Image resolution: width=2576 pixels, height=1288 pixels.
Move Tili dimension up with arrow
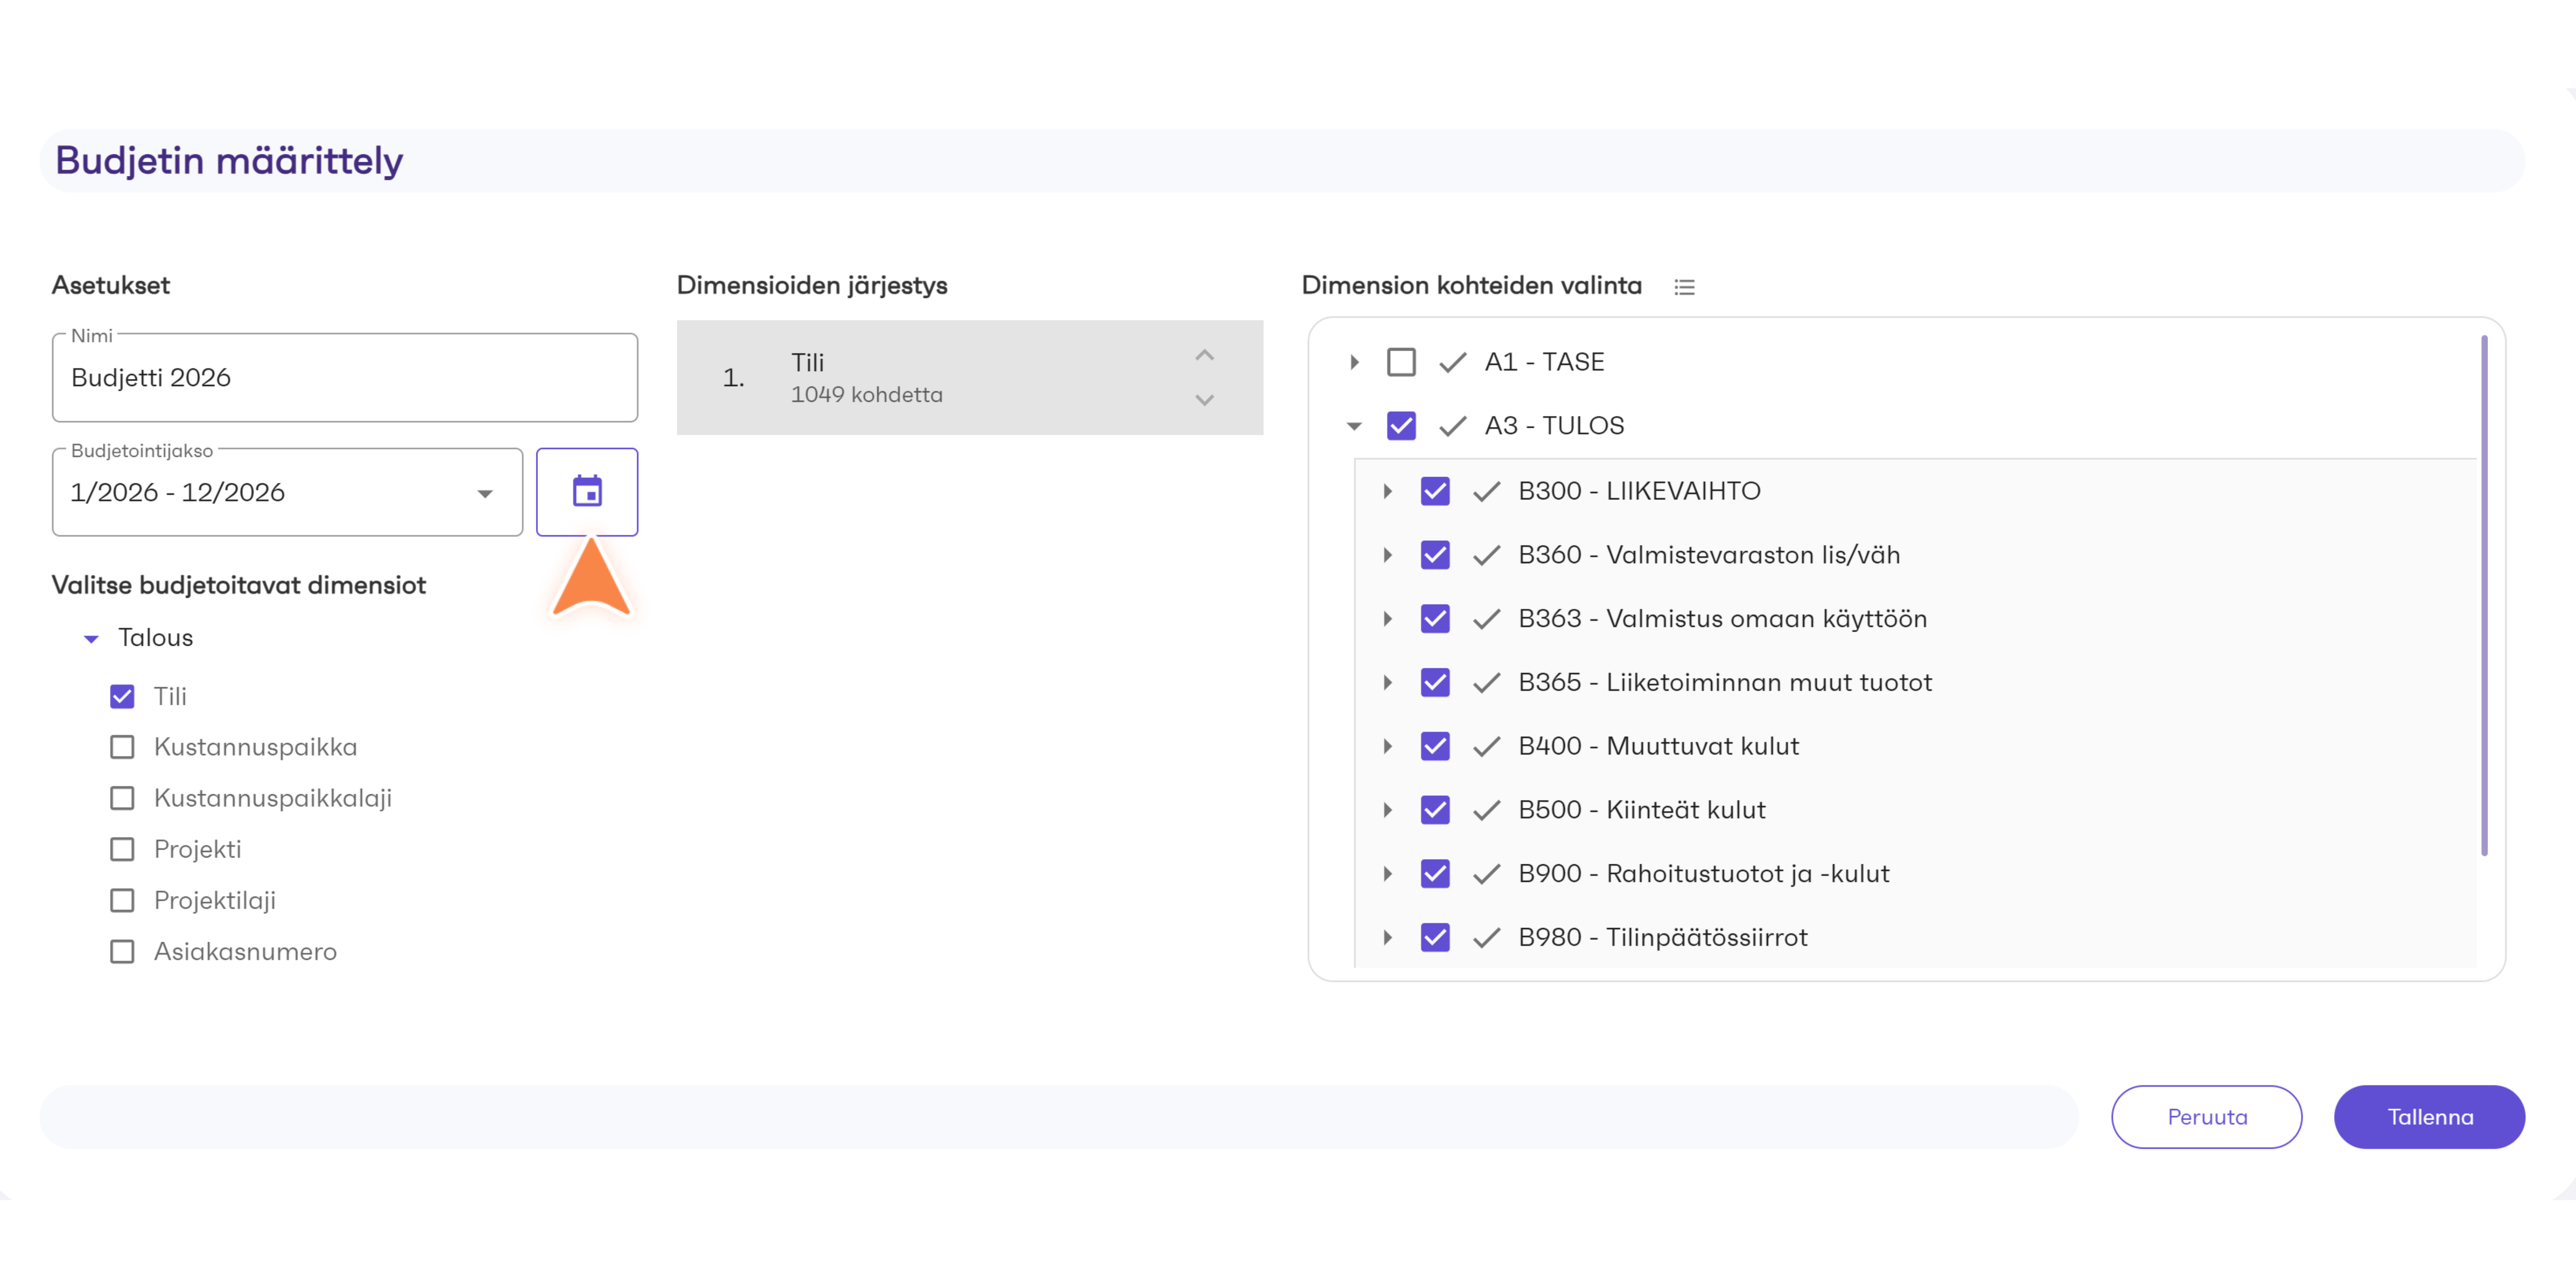pyautogui.click(x=1205, y=355)
